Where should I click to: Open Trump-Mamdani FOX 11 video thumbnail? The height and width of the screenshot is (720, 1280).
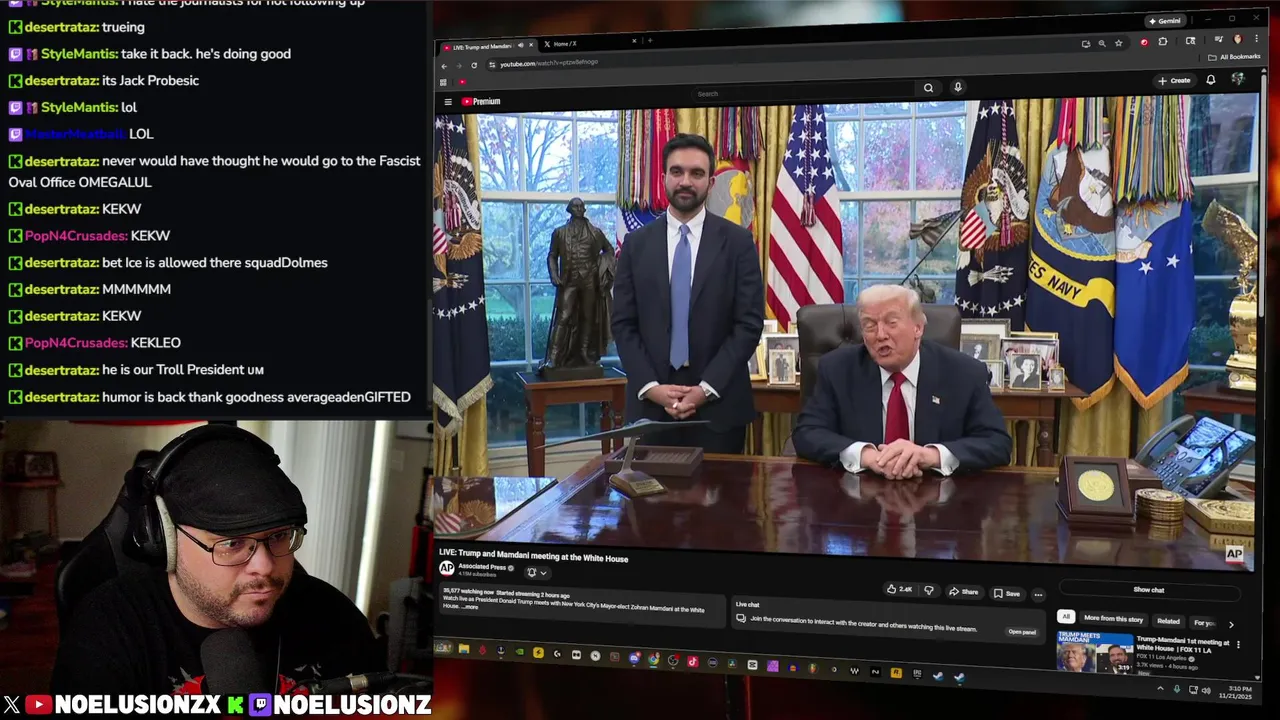pos(1095,652)
